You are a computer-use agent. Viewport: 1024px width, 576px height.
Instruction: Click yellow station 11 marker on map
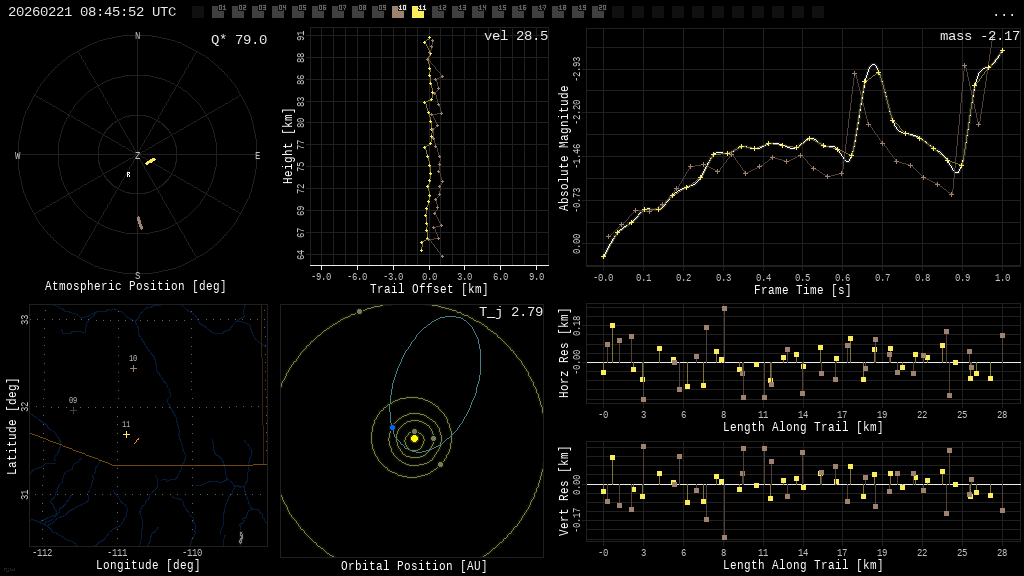(x=126, y=434)
